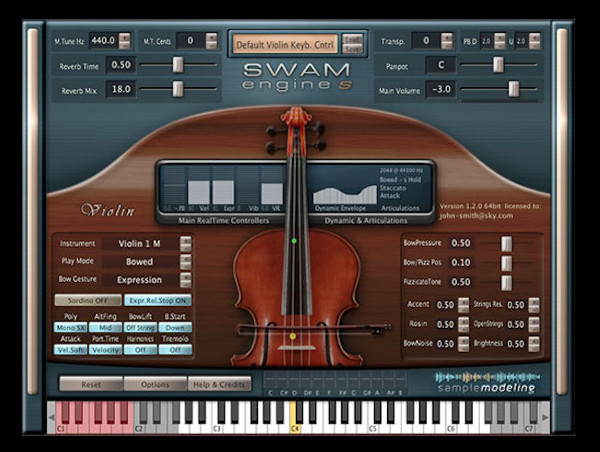Toggle the Sordino OFF button
Screen dimensions: 600x452
[88, 300]
